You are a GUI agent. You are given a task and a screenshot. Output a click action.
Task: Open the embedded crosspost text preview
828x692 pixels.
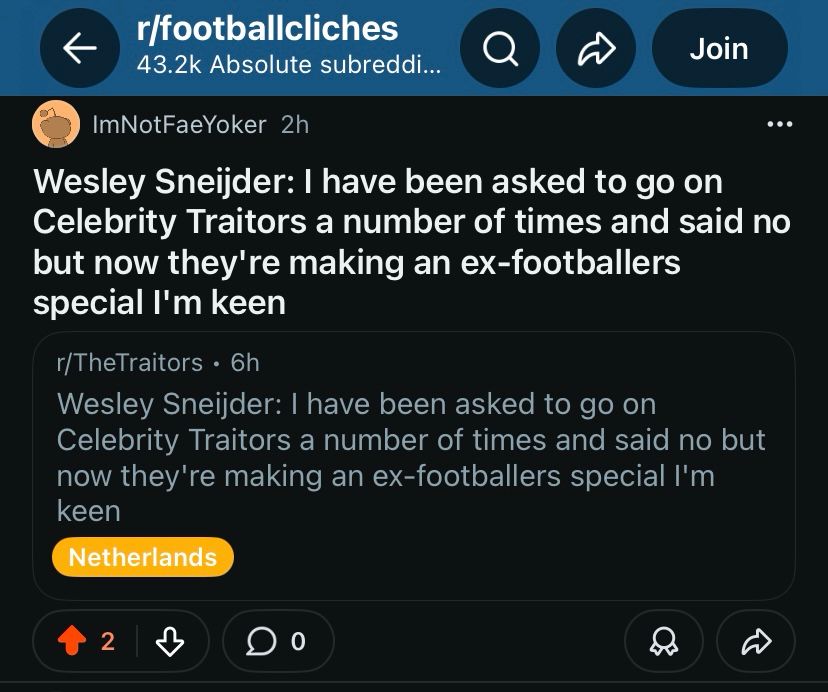[411, 457]
